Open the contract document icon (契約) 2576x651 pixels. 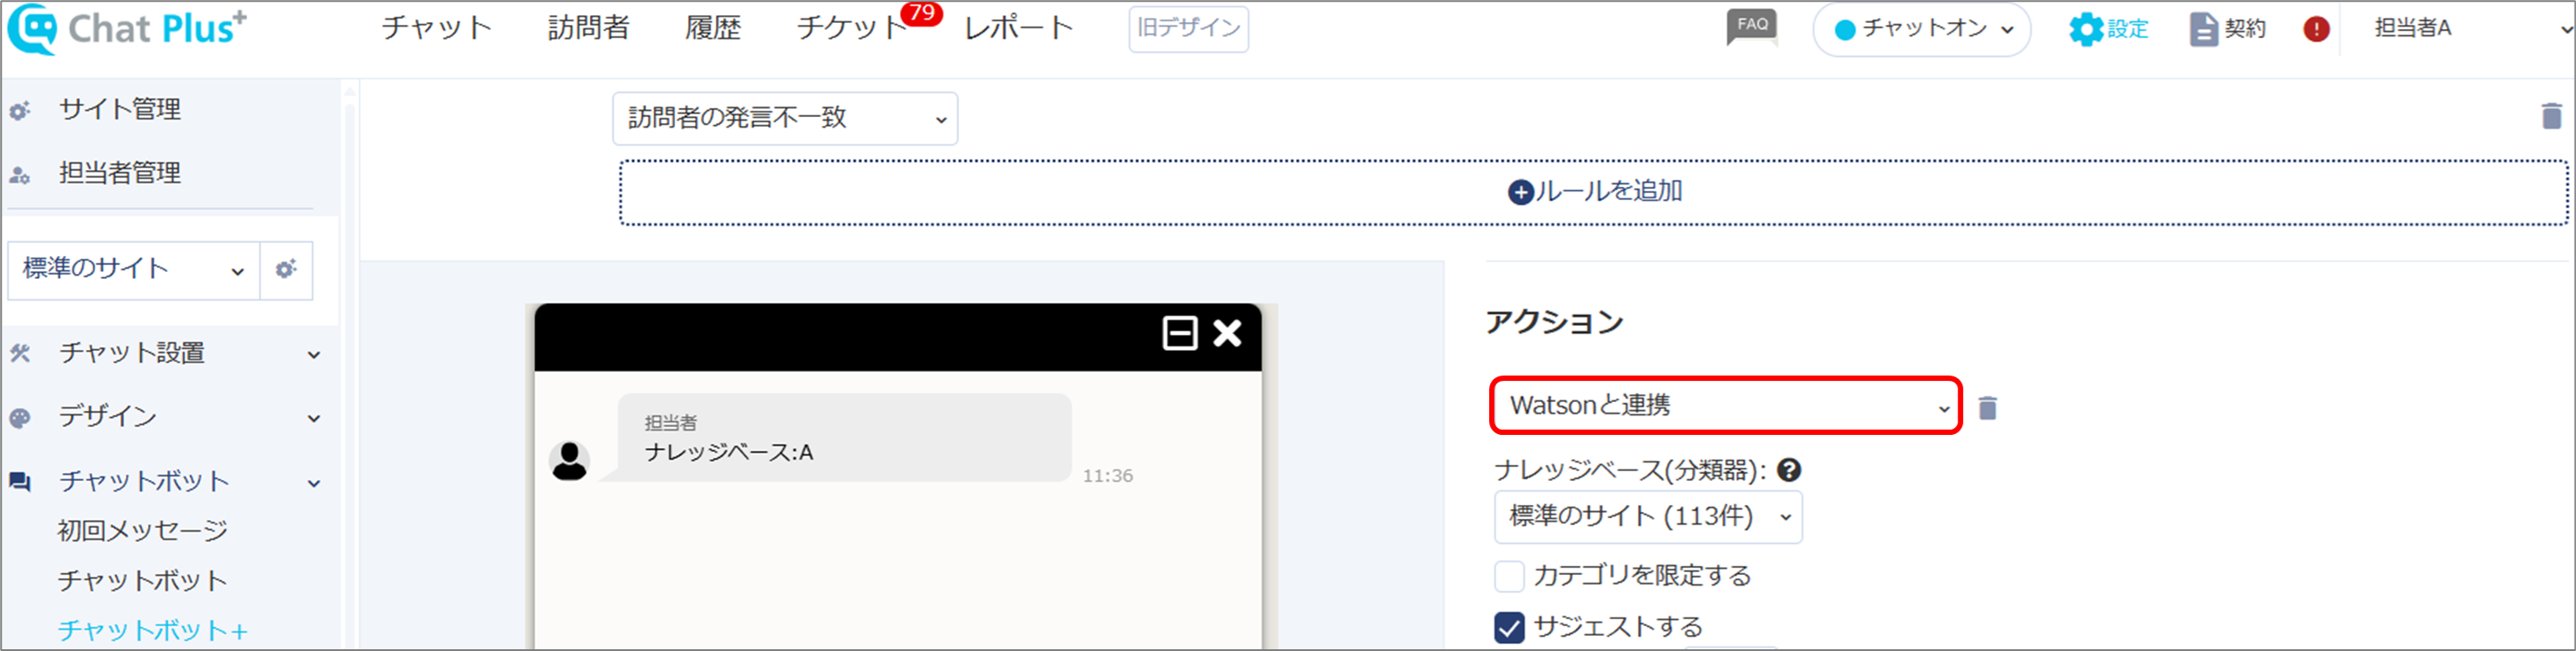[x=2203, y=29]
